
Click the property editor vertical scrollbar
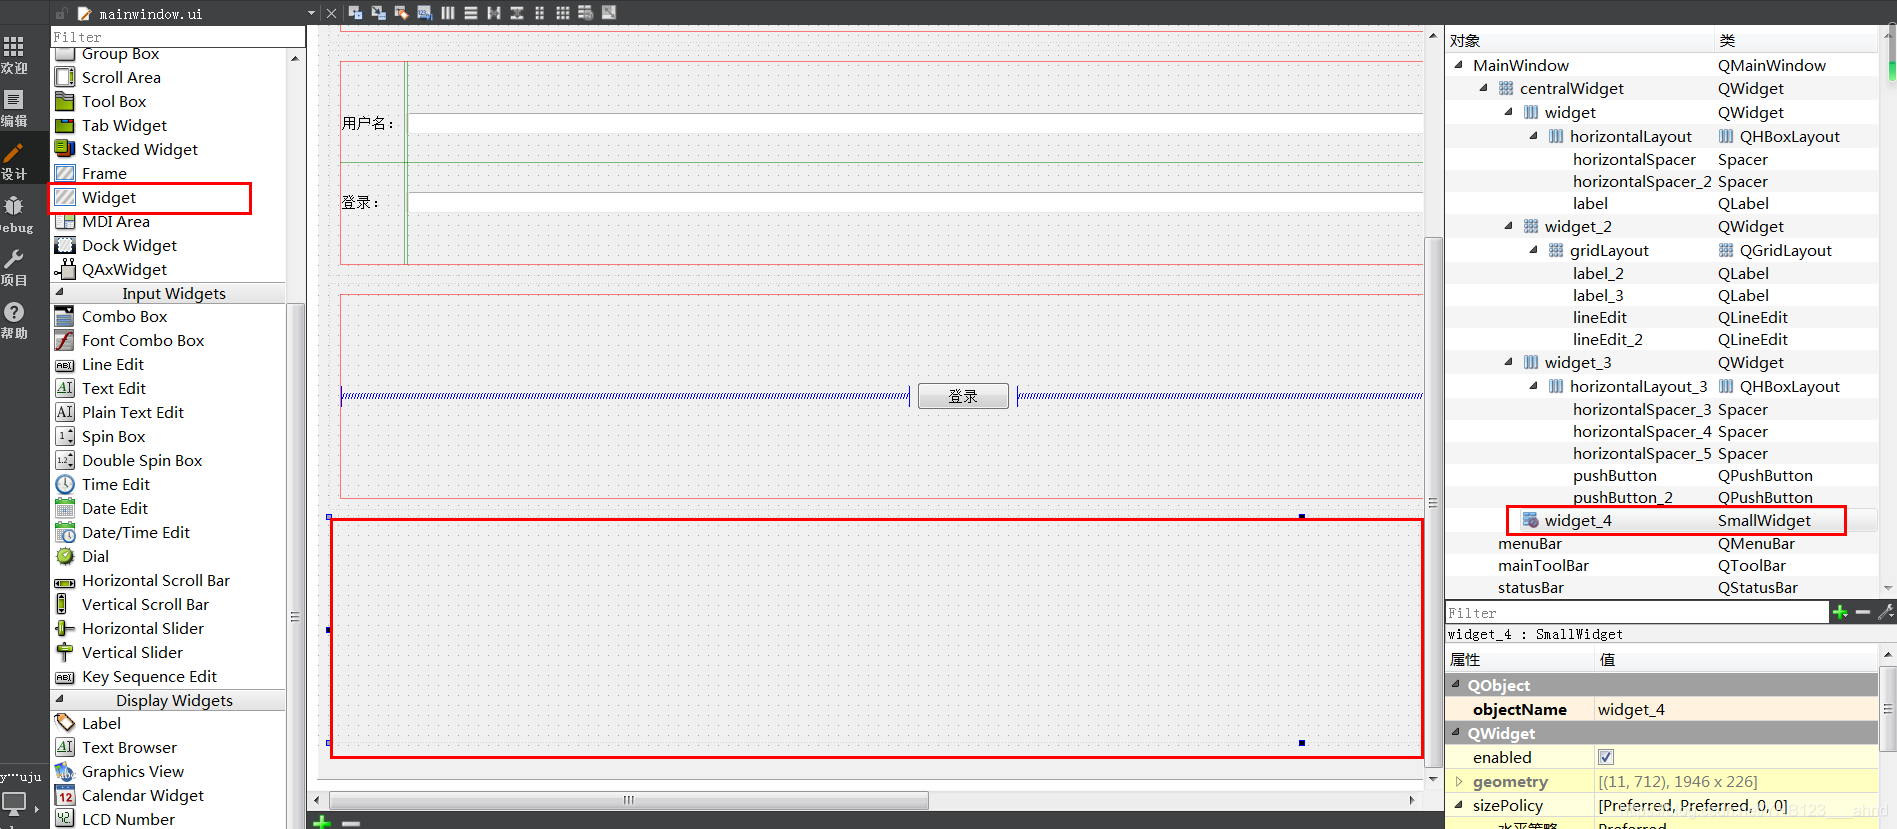(x=1888, y=708)
